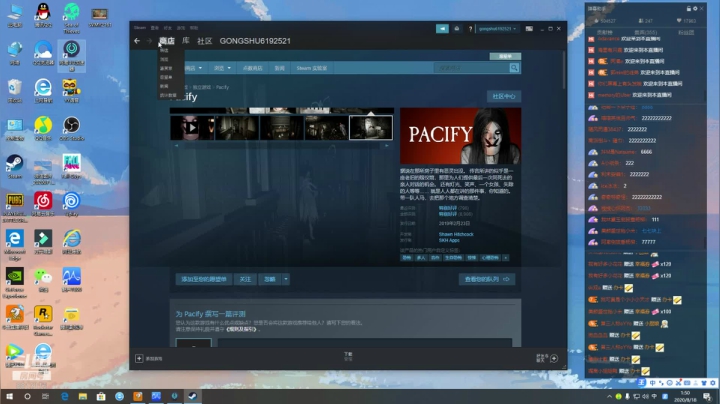This screenshot has width=720, height=404.
Task: Click wishlist button above search bar
Action: [x=505, y=56]
